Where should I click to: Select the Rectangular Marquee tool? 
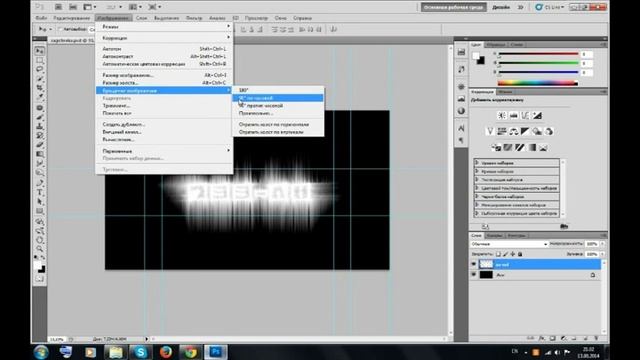click(40, 60)
